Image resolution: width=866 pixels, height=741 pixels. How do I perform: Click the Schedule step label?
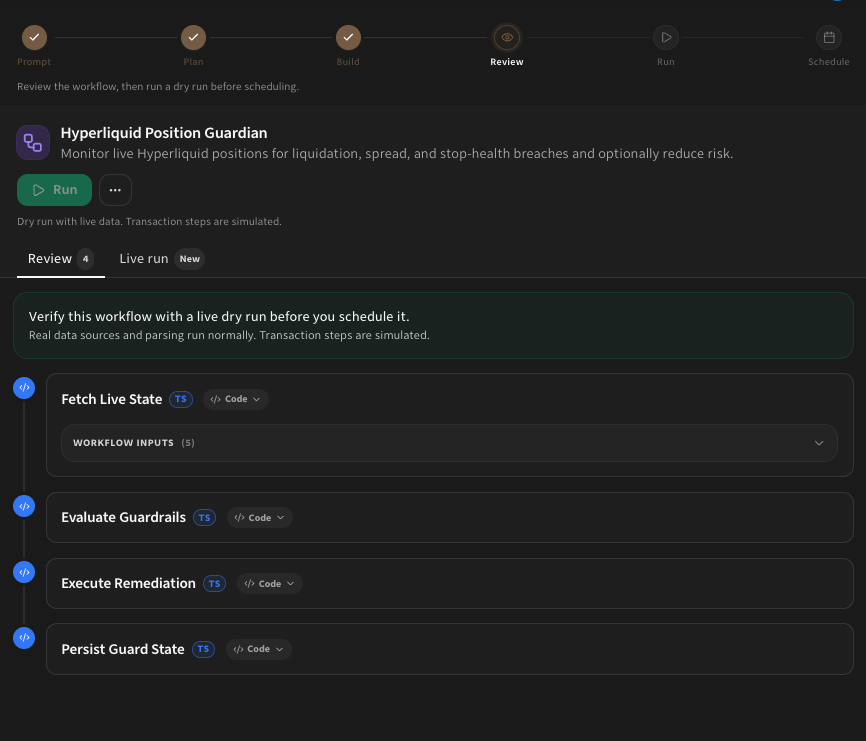coord(828,62)
